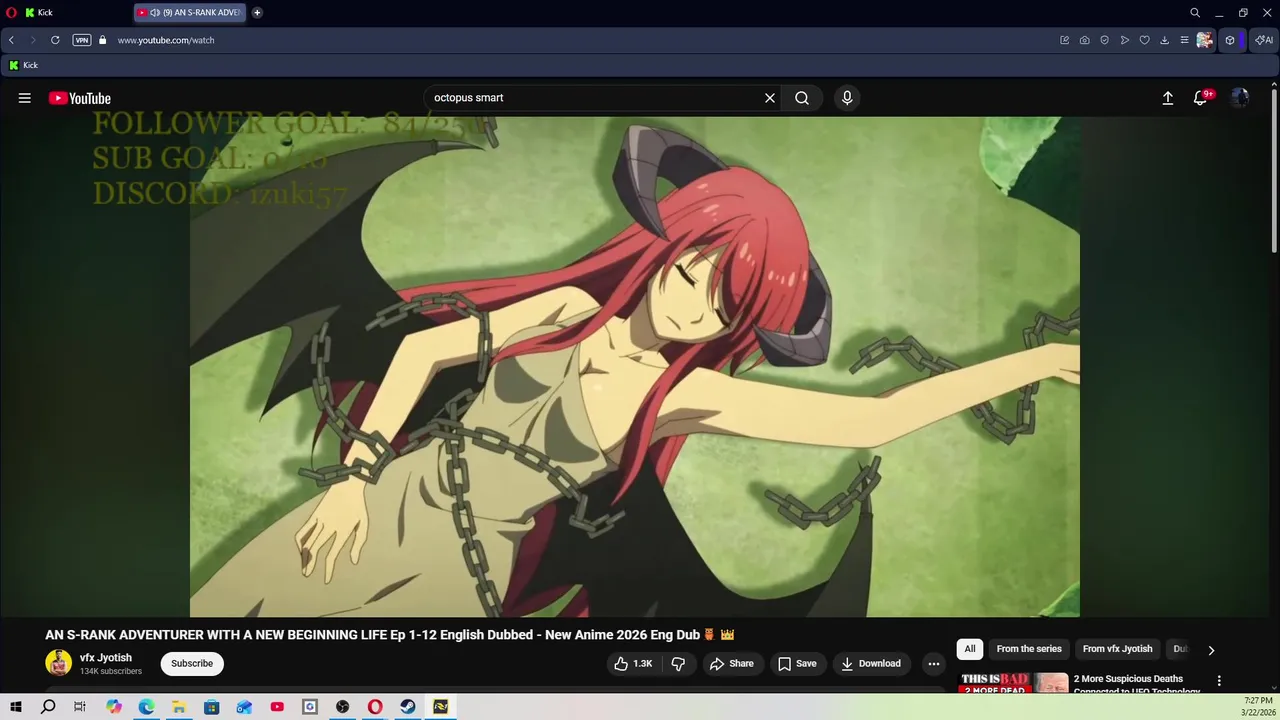
Task: Open the vfx Jyotish channel avatar
Action: coord(59,663)
